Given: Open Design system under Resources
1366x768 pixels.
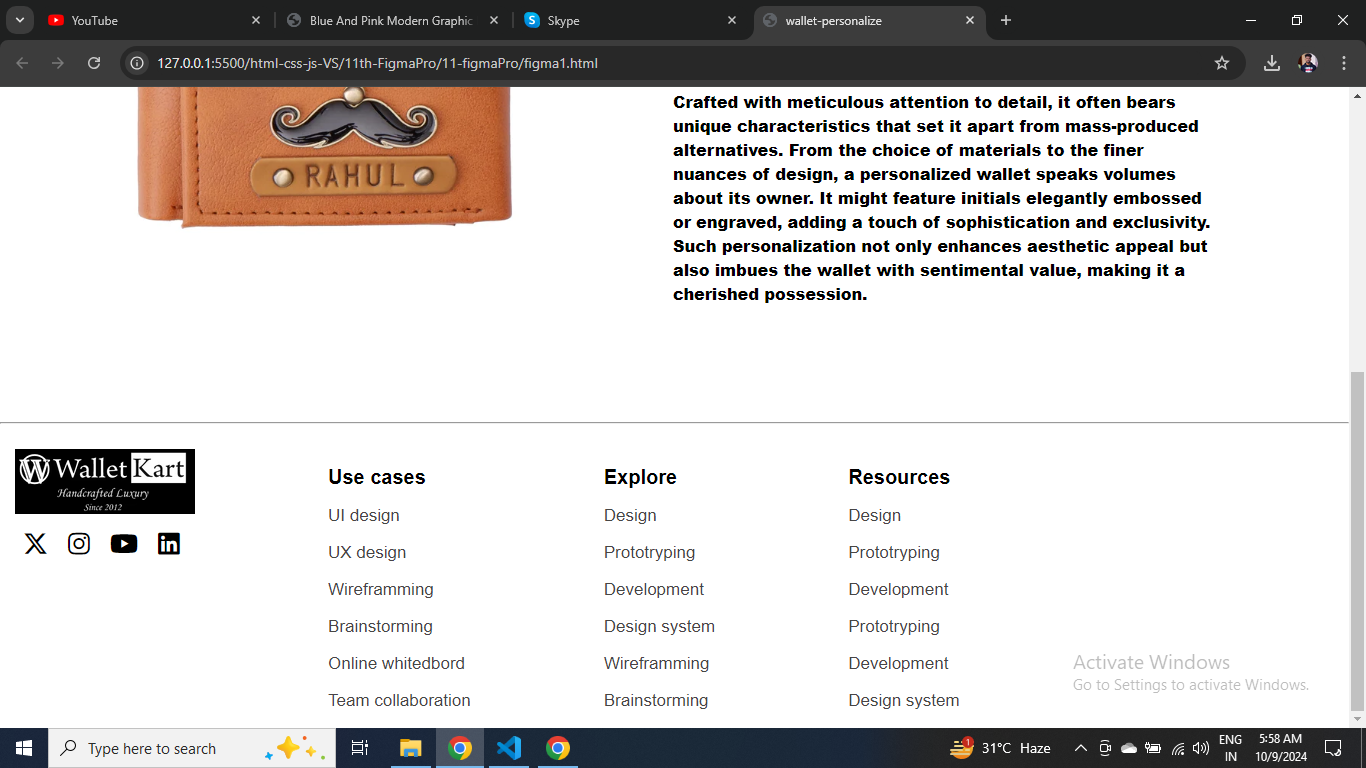Looking at the screenshot, I should tap(904, 700).
